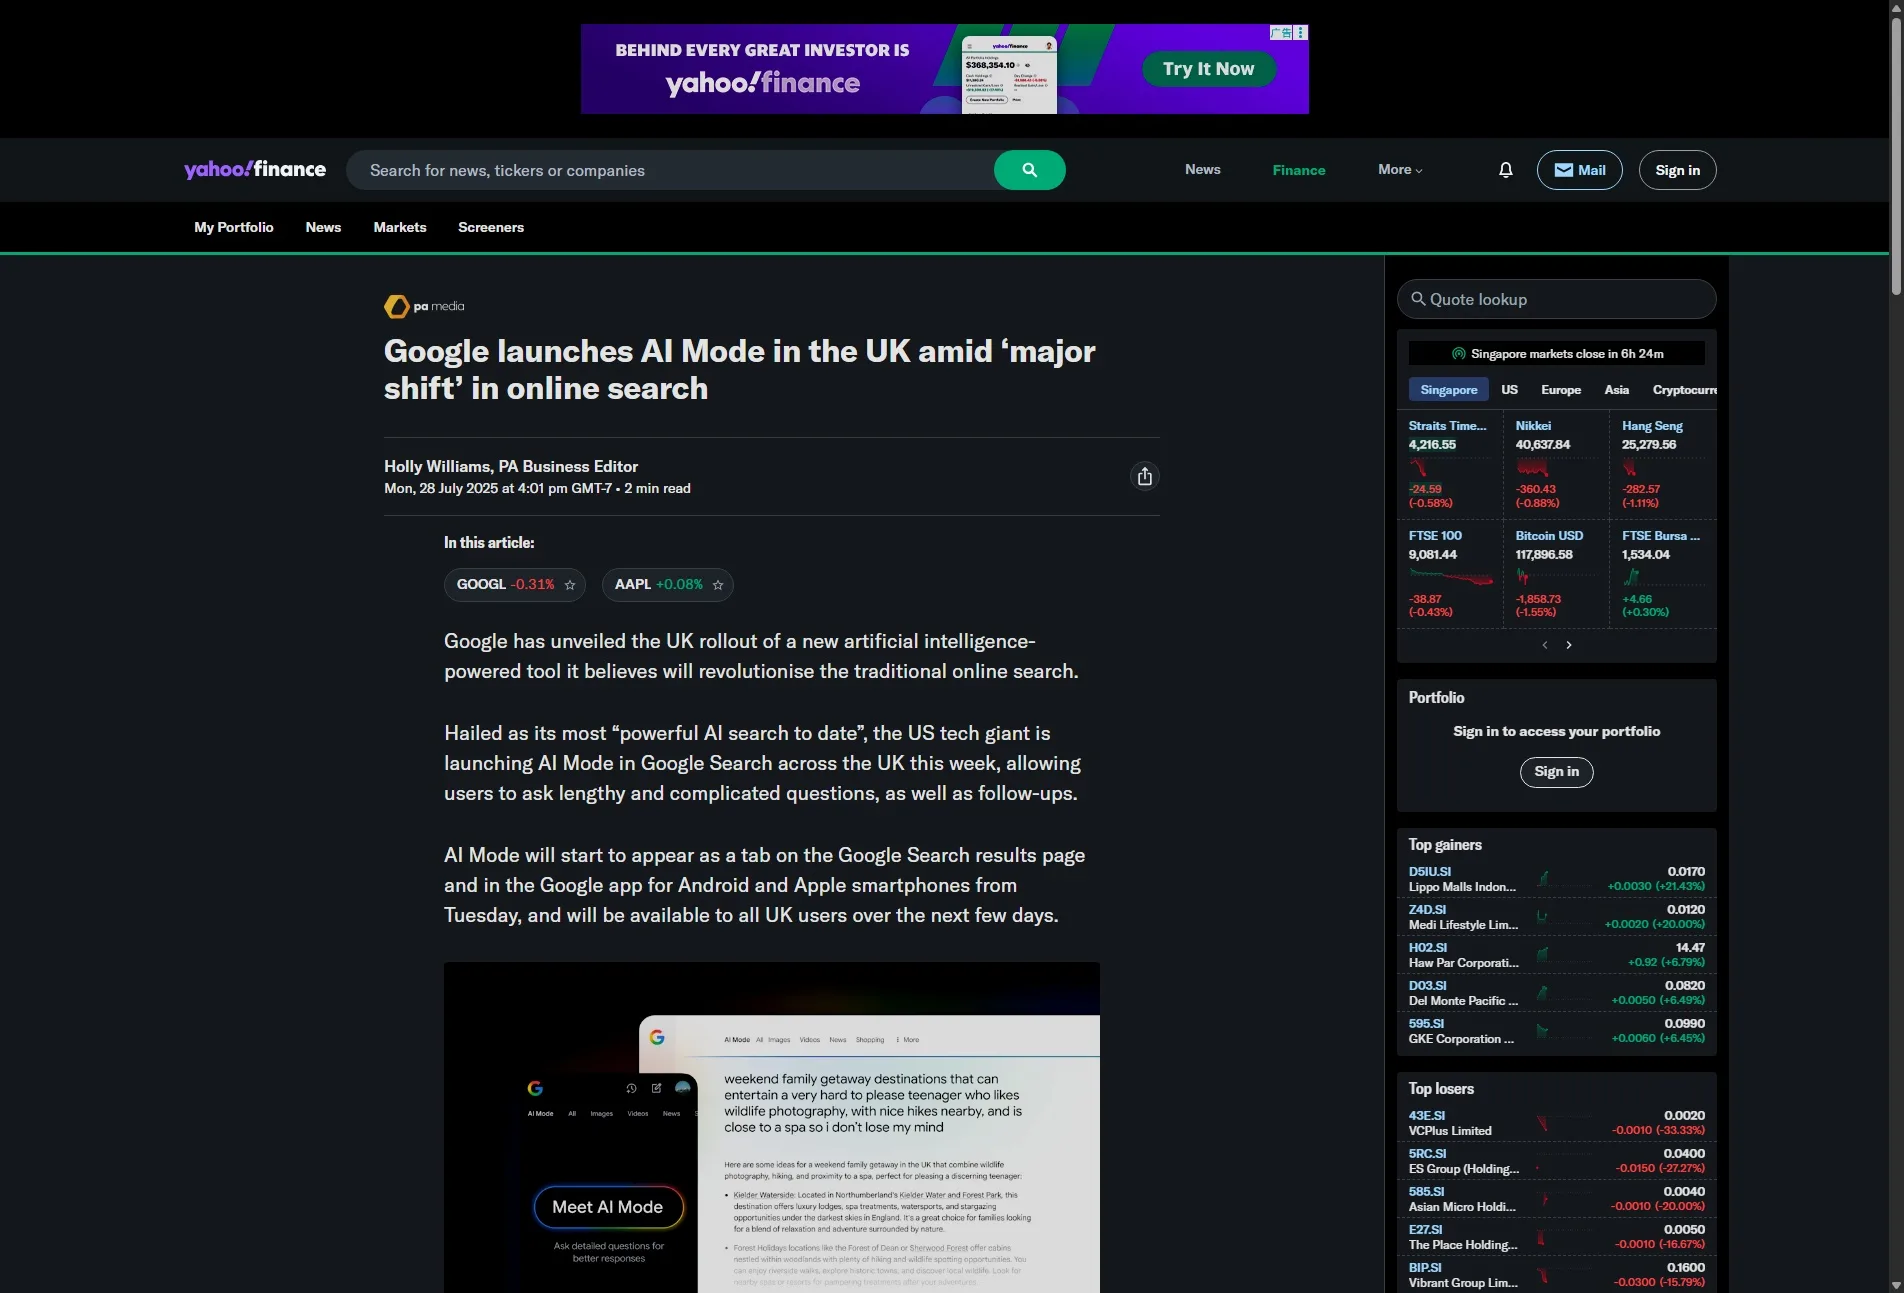The width and height of the screenshot is (1904, 1293).
Task: Show next market cards with right chevron
Action: pos(1569,645)
